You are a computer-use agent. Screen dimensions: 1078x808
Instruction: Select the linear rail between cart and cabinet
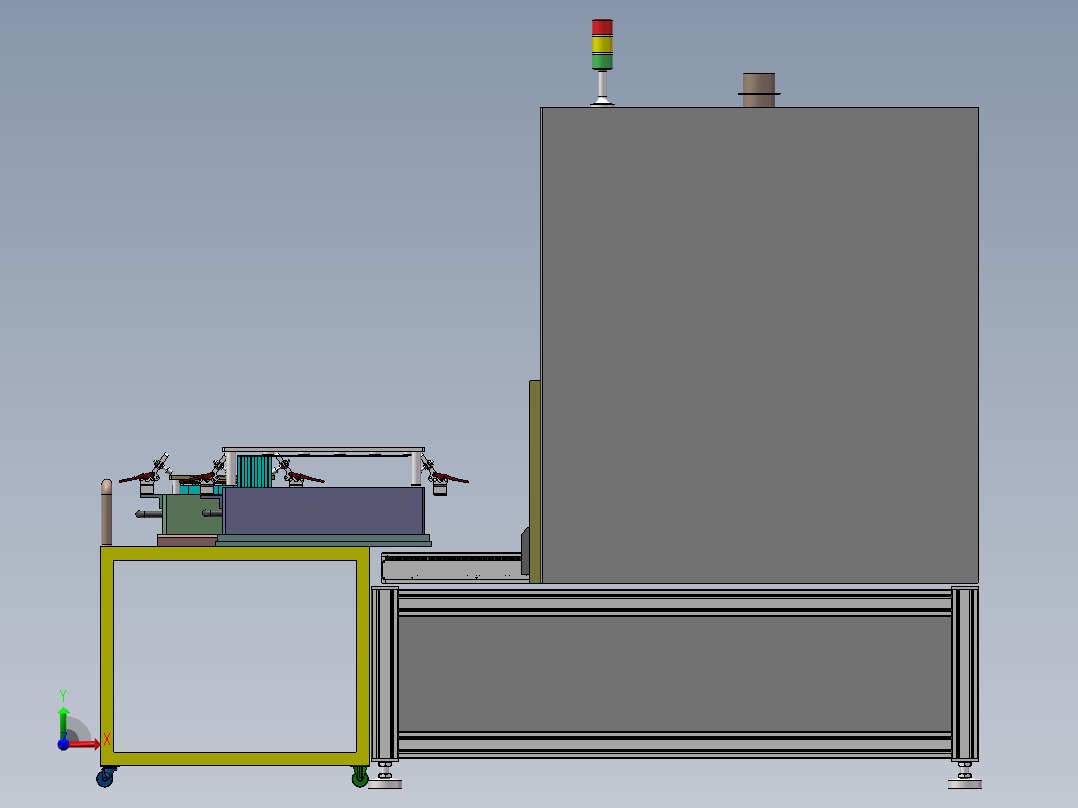click(452, 568)
